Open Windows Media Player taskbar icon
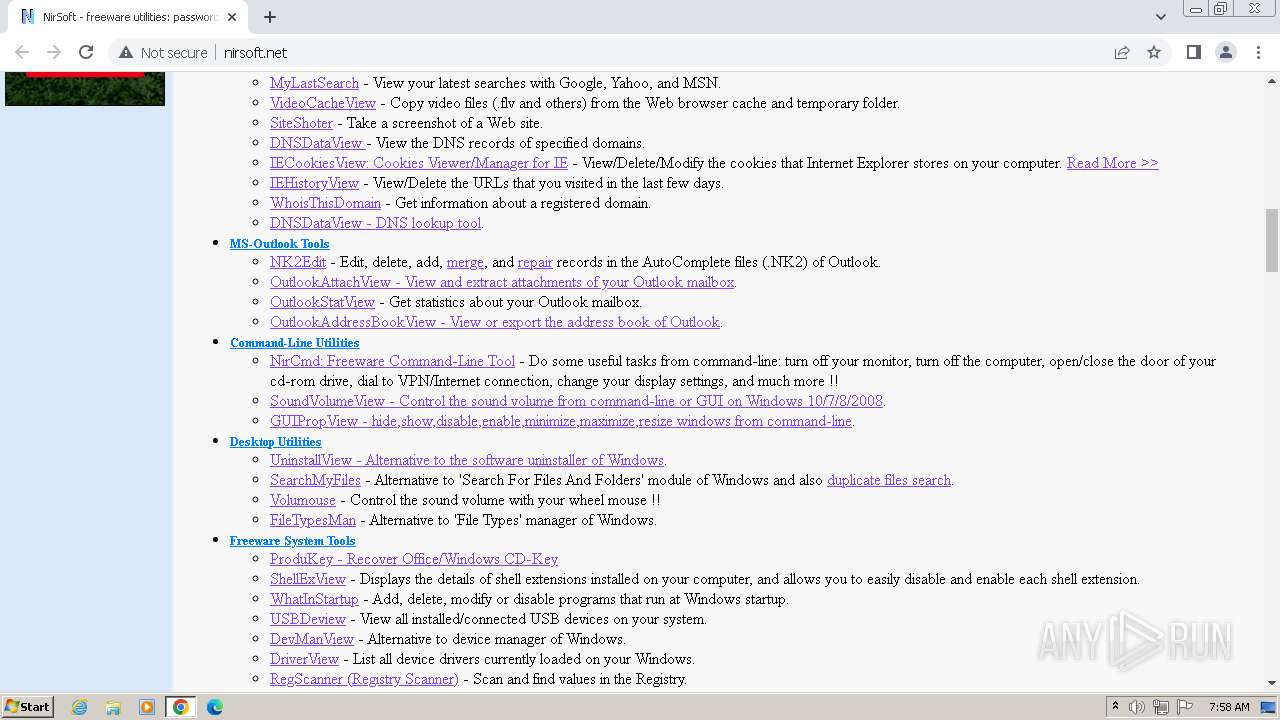The image size is (1280, 720). pos(147,707)
